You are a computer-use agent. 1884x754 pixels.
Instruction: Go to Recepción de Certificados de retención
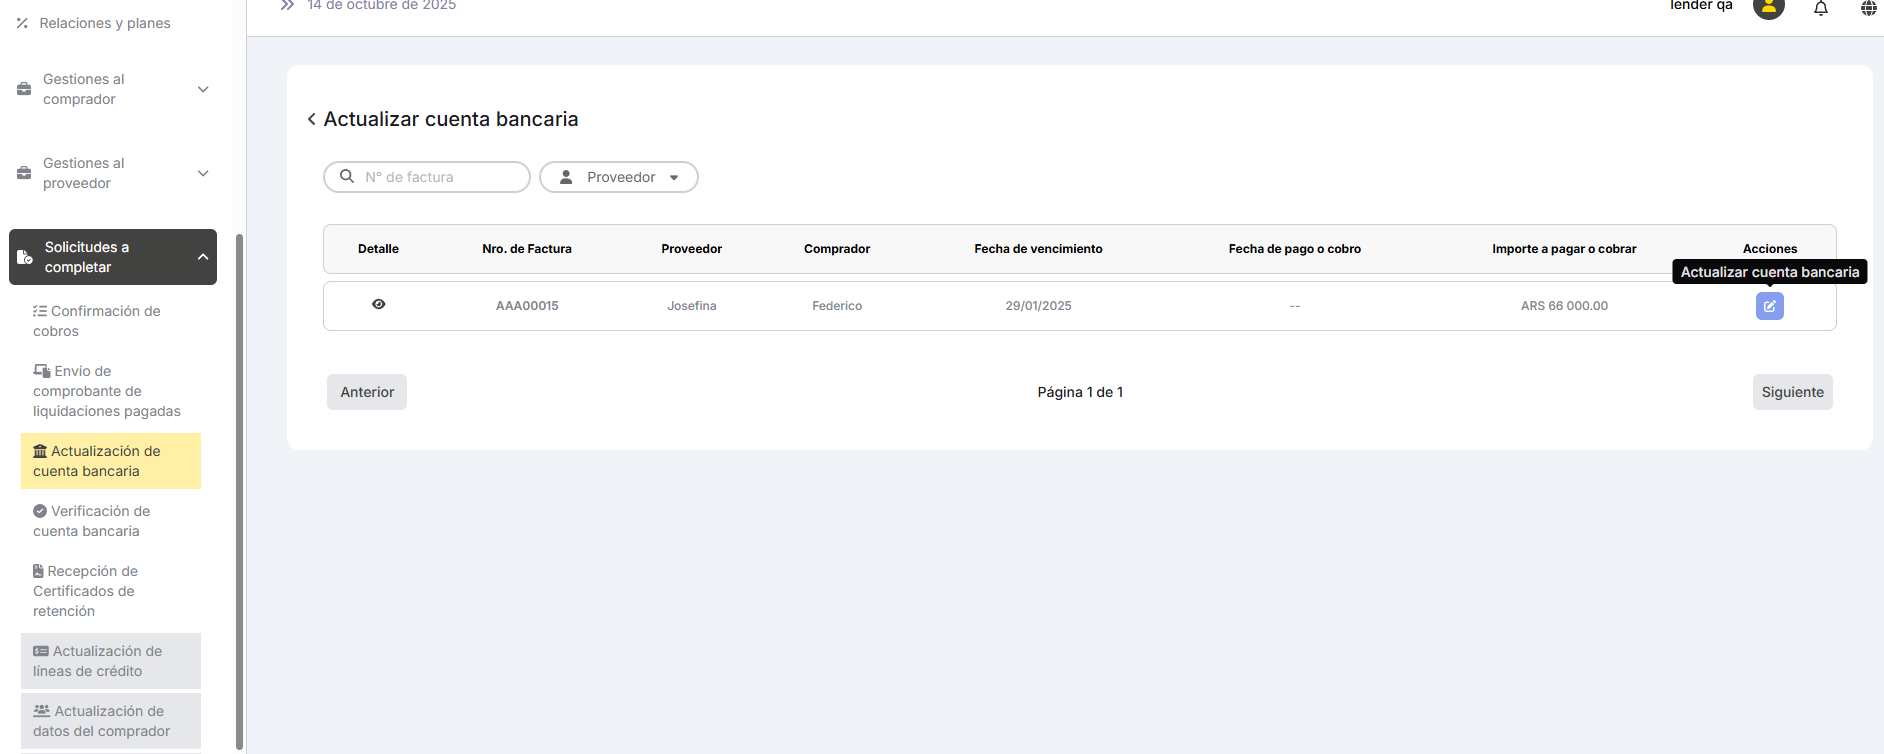85,591
